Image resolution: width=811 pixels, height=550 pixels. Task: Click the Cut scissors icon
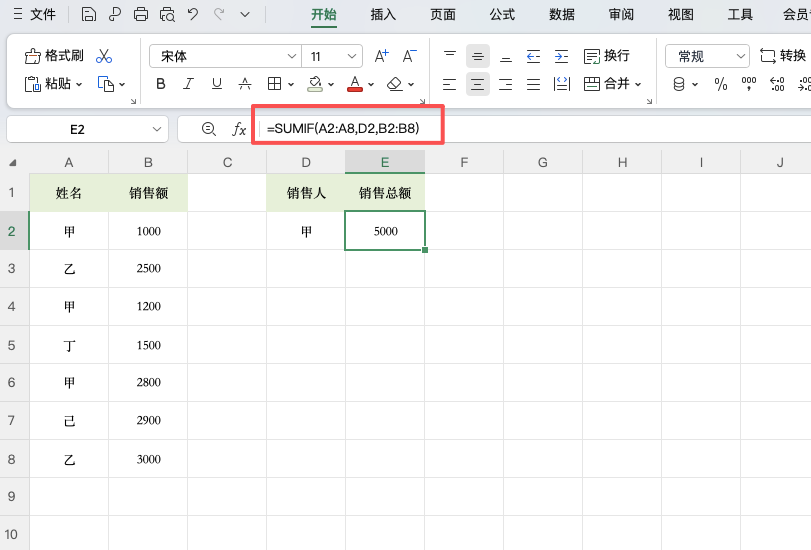104,56
